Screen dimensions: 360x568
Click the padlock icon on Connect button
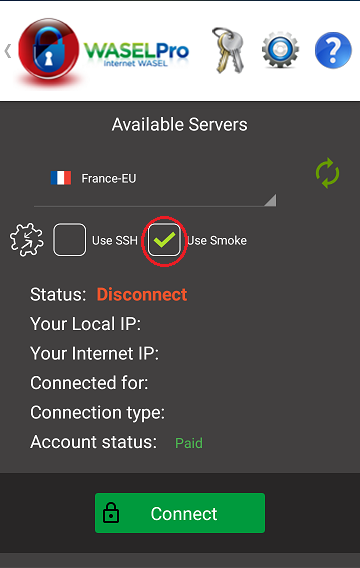point(111,513)
